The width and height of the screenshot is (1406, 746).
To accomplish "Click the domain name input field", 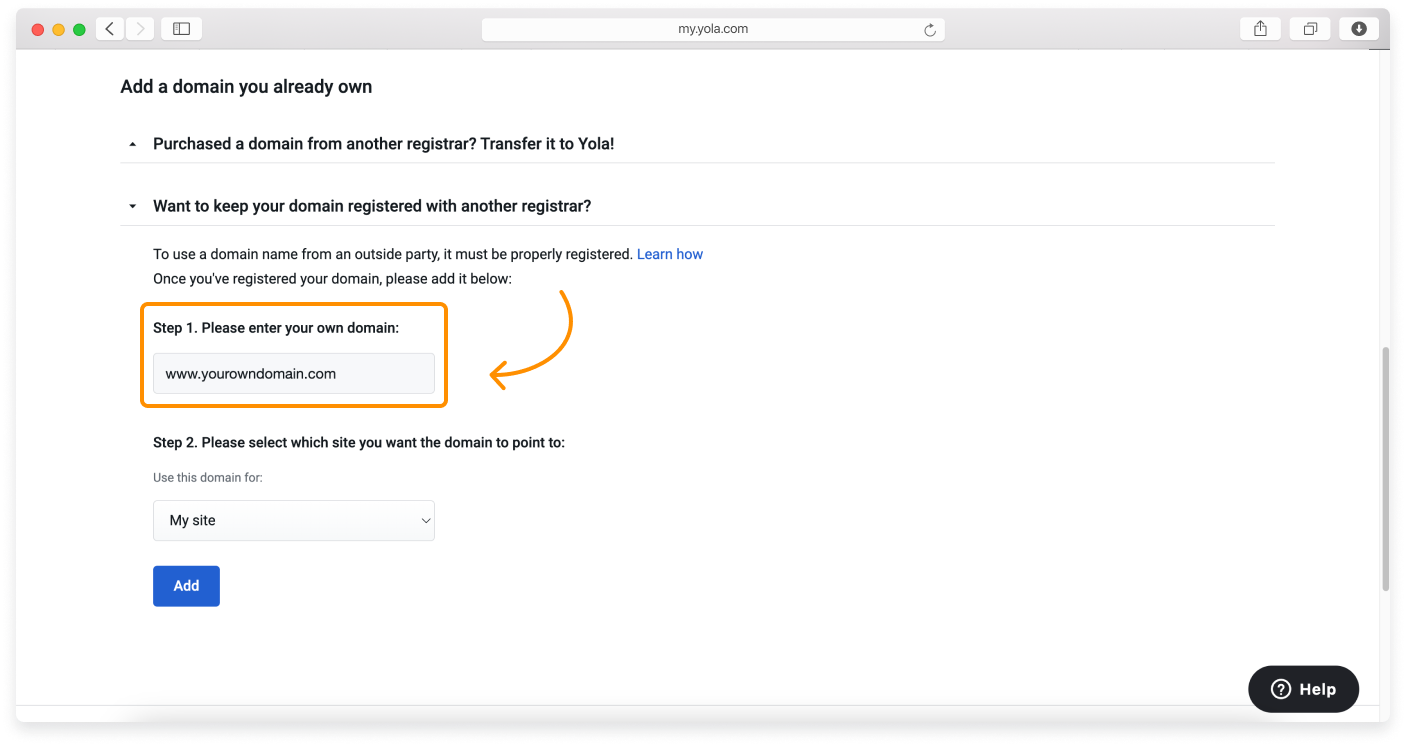I will point(294,374).
